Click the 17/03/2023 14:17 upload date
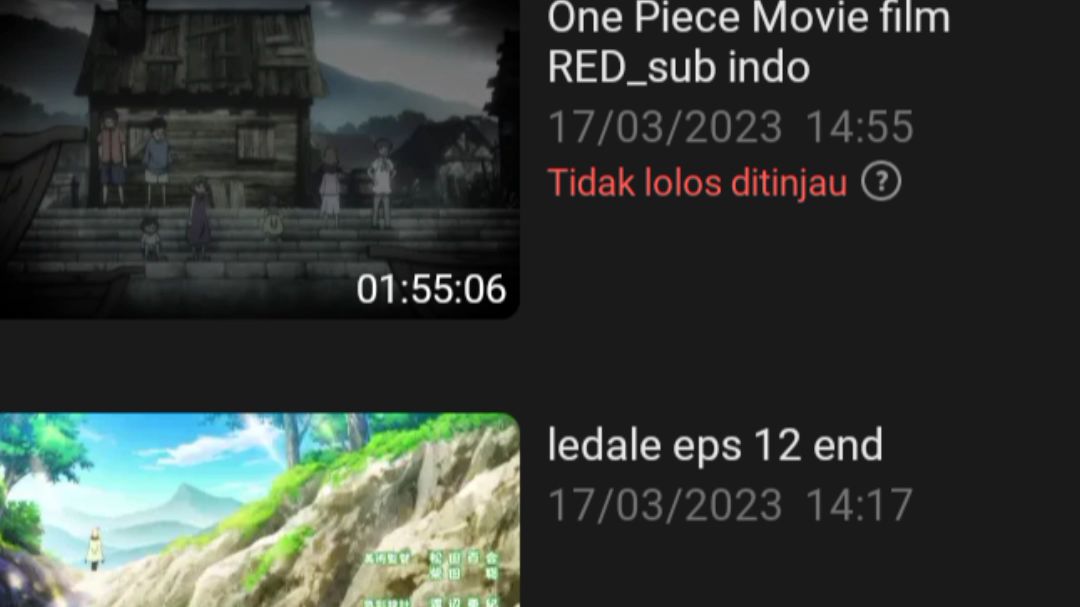Viewport: 1080px width, 607px height. point(731,505)
